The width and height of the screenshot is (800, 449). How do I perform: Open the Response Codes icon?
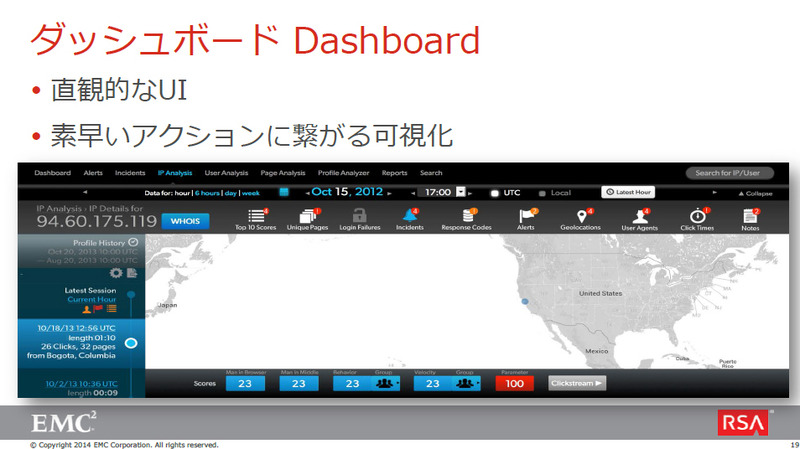[468, 215]
